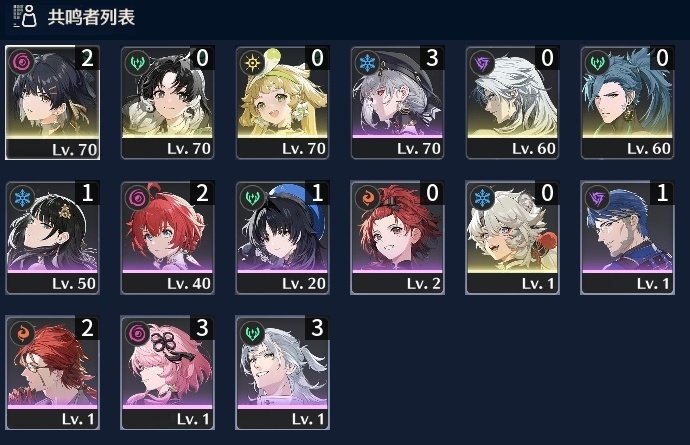Select the black-haired cat-ear Lv. 70 character
Viewport: 690px width, 445px height.
tap(167, 103)
